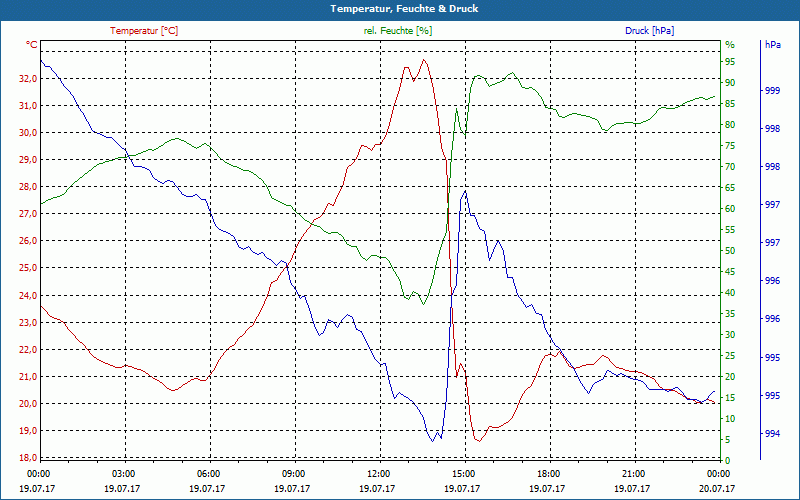Viewport: 800px width, 500px height.
Task: Pick the green '40' humidity axis value
Action: click(730, 293)
